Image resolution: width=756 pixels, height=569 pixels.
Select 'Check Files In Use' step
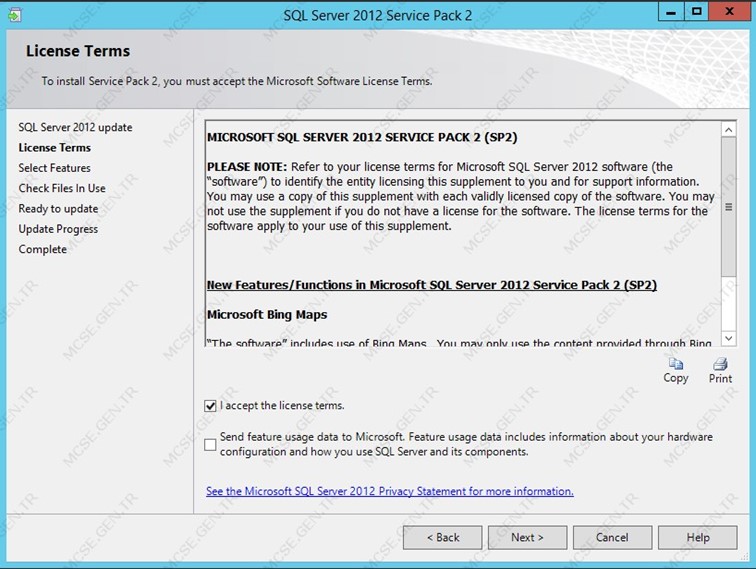pos(62,188)
